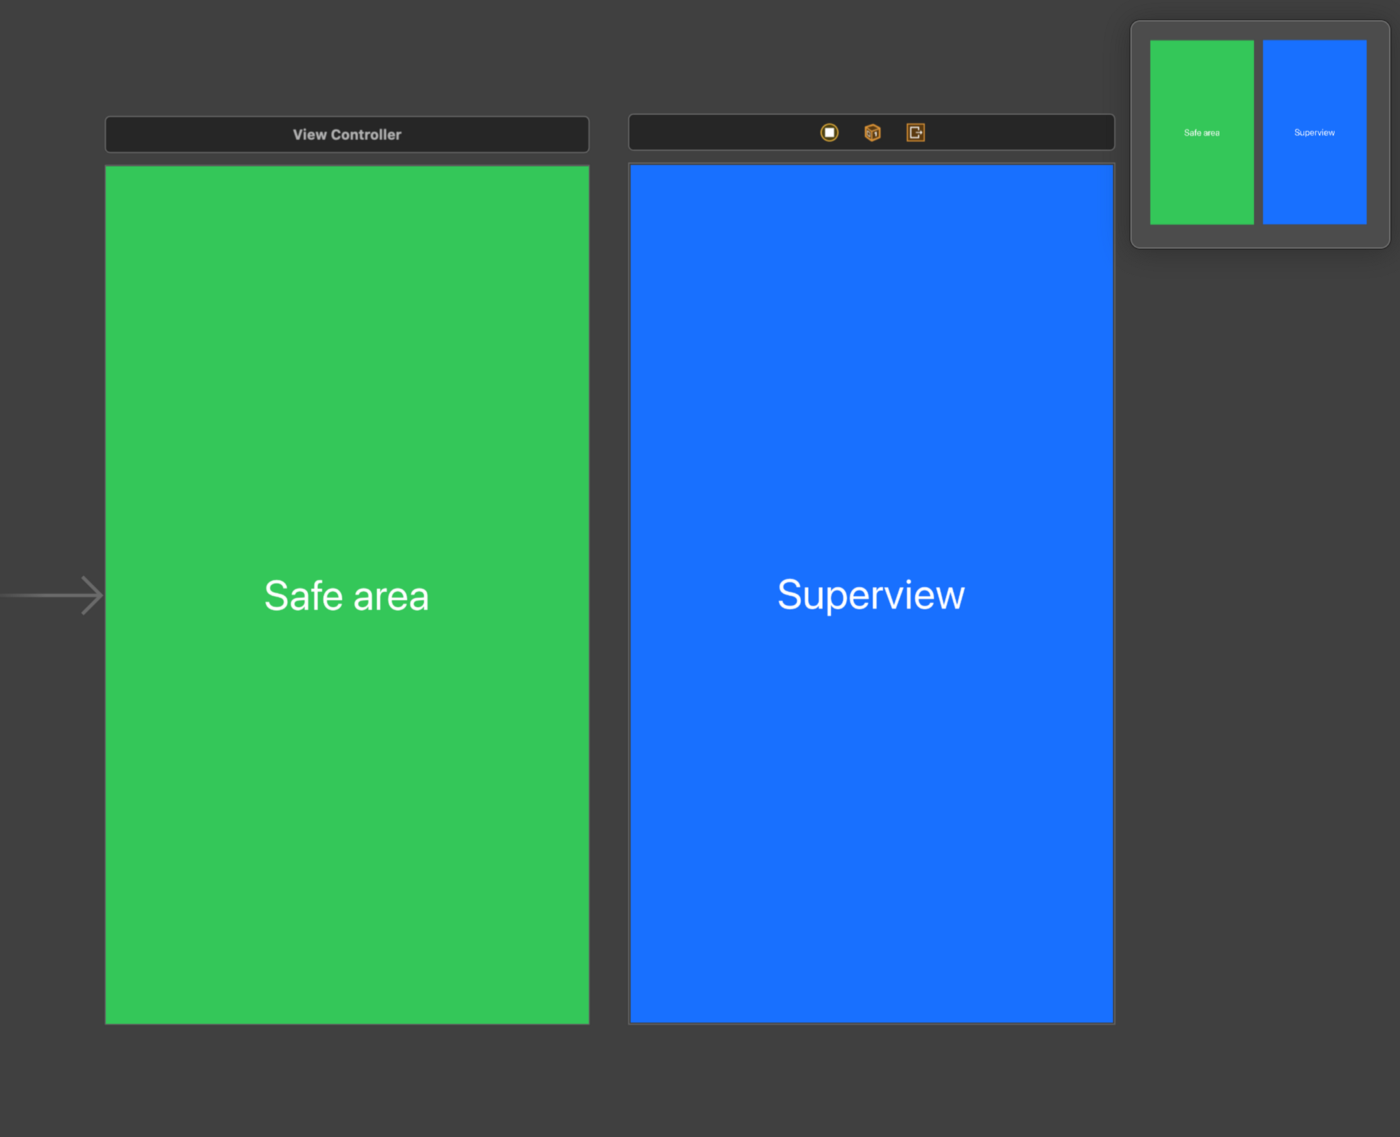
Task: Select the "Safe area" label on the canvas
Action: 346,596
